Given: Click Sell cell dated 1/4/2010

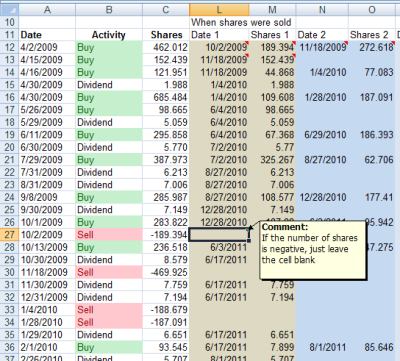Looking at the screenshot, I should (x=109, y=310).
